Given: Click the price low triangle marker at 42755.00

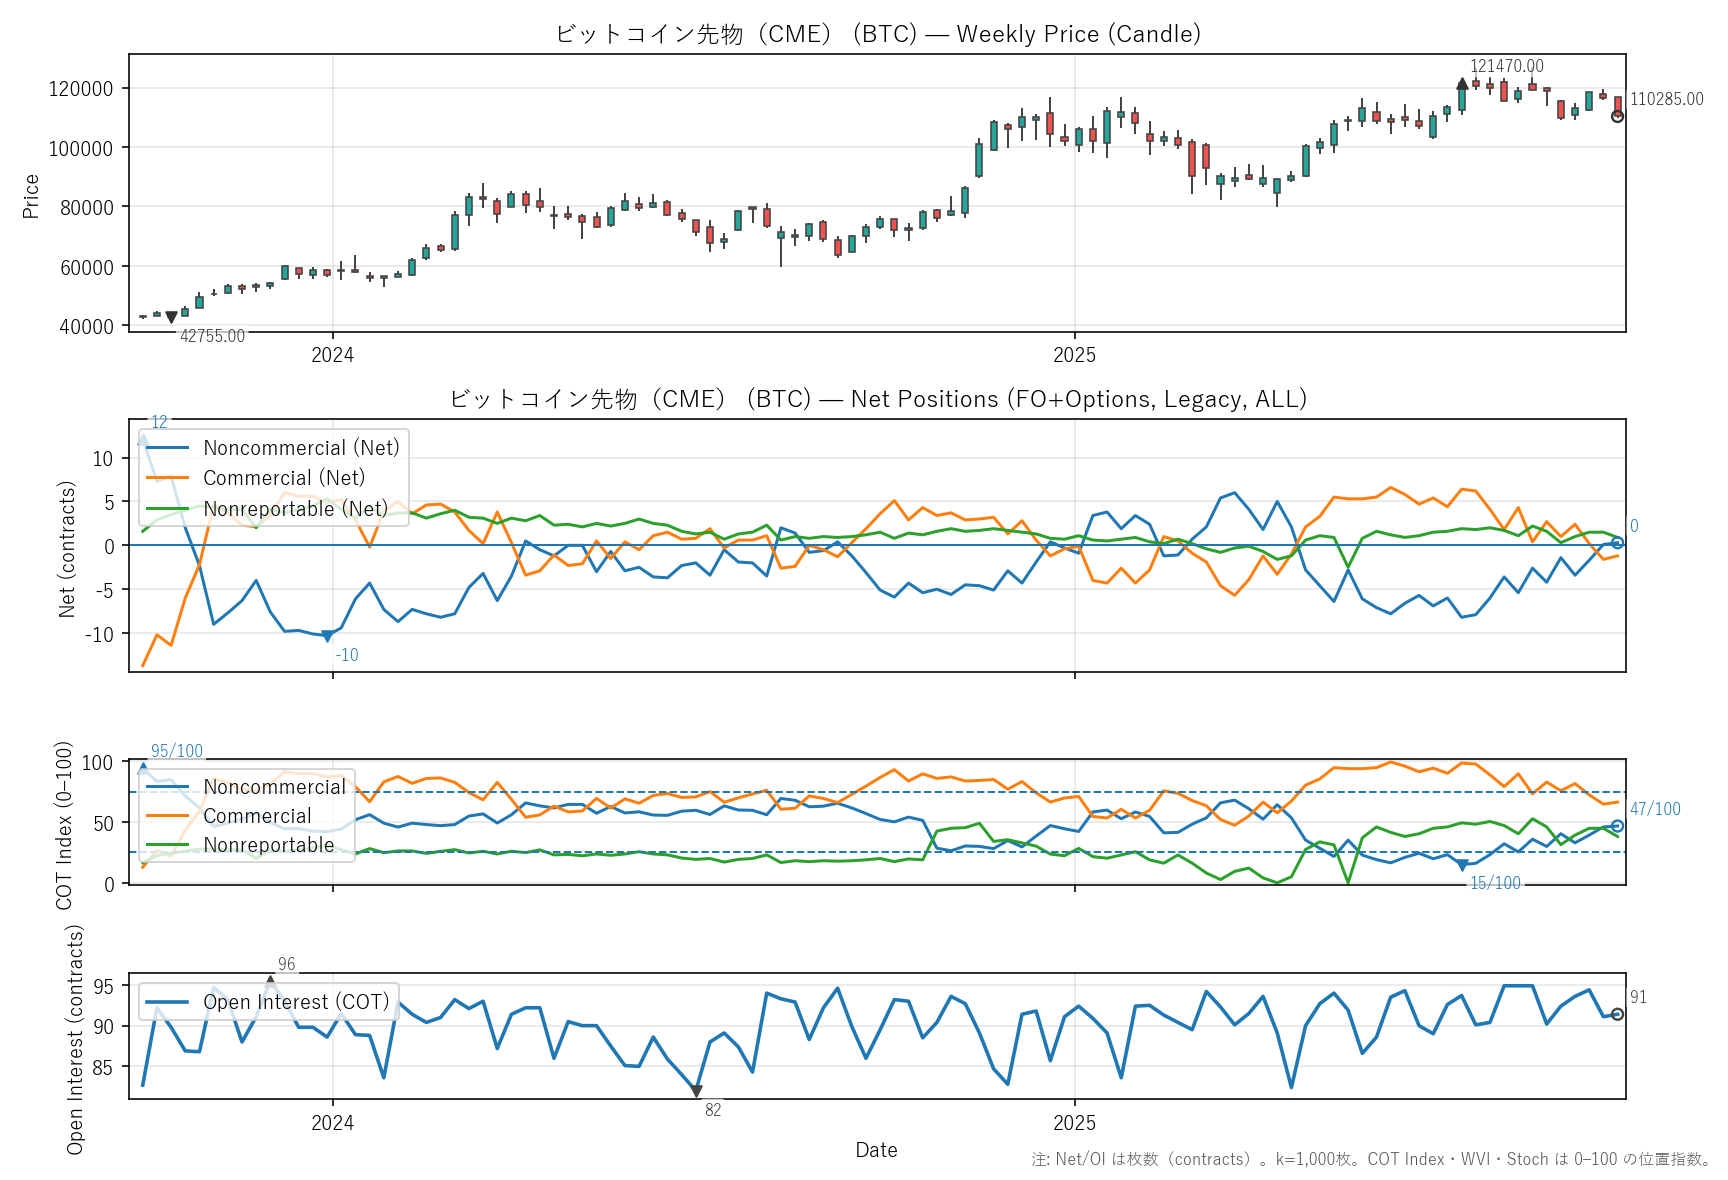Looking at the screenshot, I should pos(171,318).
